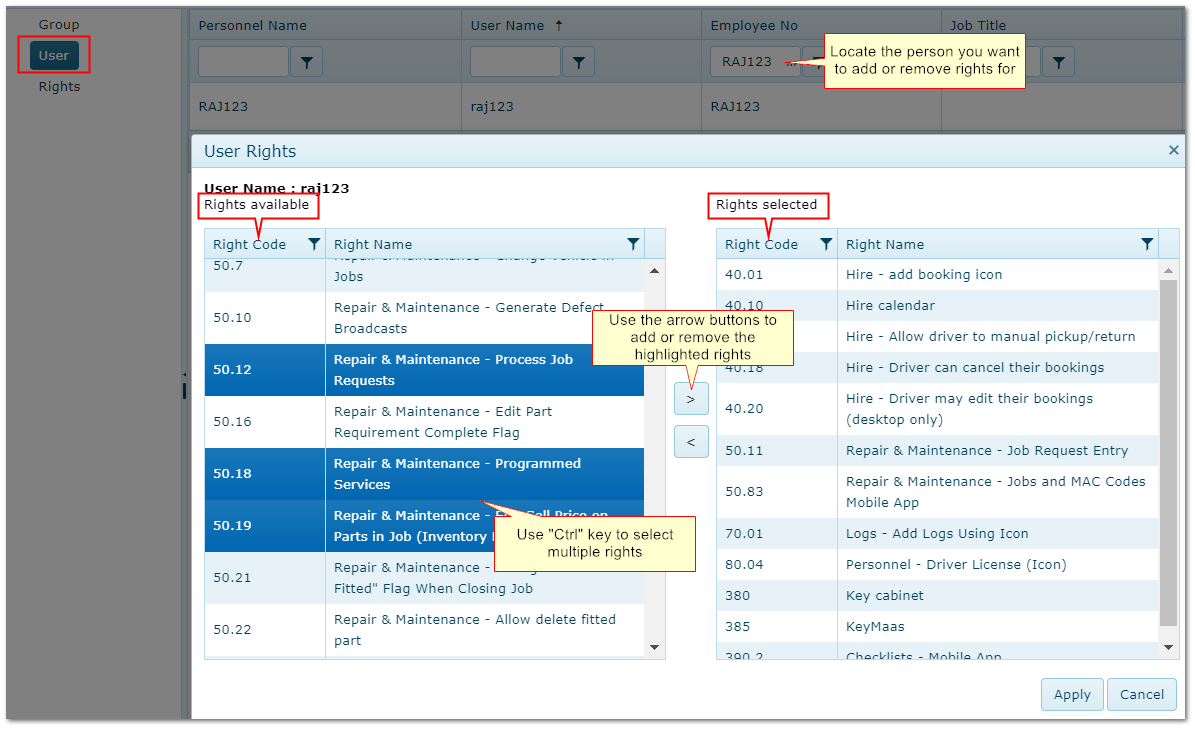Click the User Name filter funnel icon

pyautogui.click(x=578, y=63)
